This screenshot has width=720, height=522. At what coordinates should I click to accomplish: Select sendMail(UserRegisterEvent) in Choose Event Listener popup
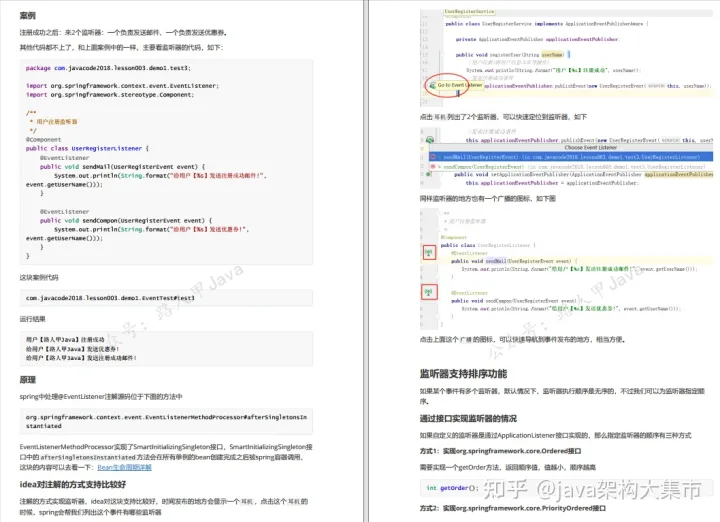(x=571, y=157)
